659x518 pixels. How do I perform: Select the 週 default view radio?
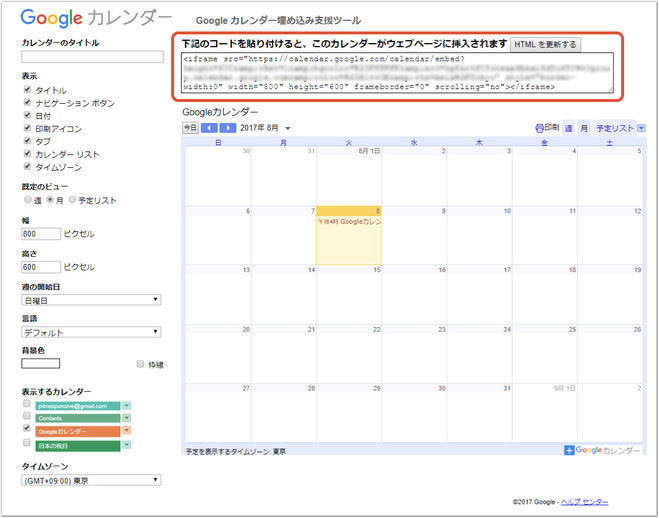tap(28, 200)
